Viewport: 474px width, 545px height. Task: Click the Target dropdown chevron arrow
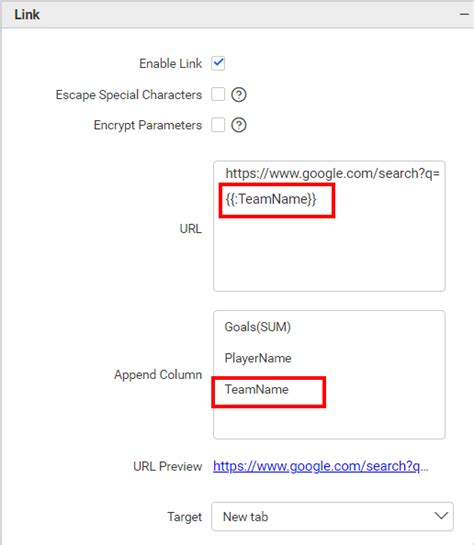(441, 516)
